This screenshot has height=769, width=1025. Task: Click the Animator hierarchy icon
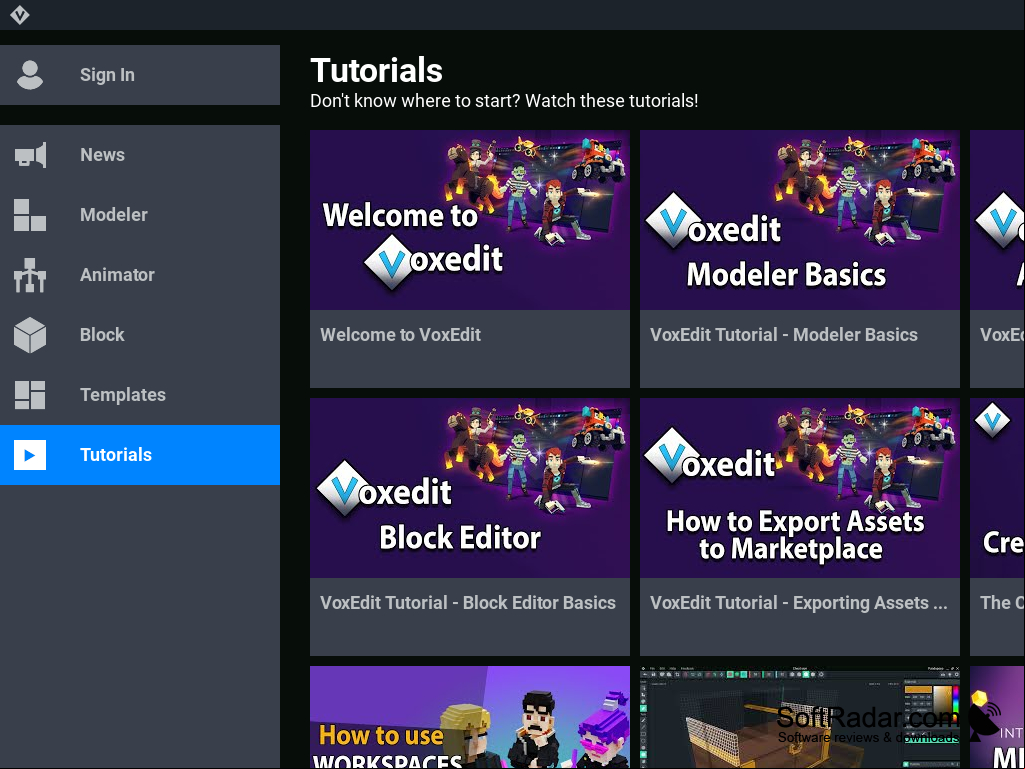pos(30,275)
